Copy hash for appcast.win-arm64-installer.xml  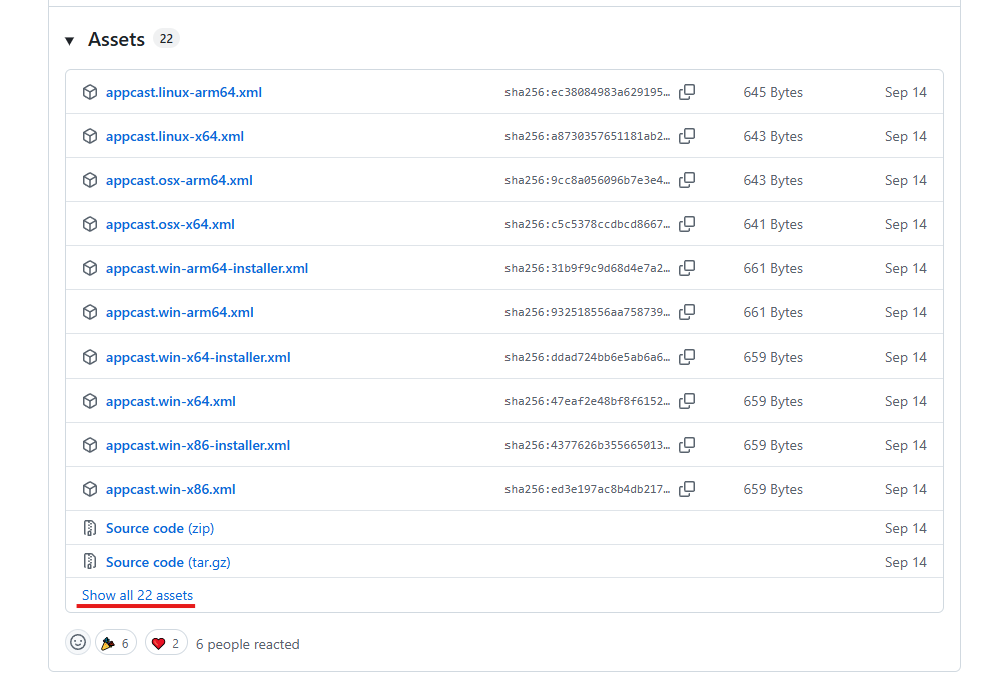(687, 268)
